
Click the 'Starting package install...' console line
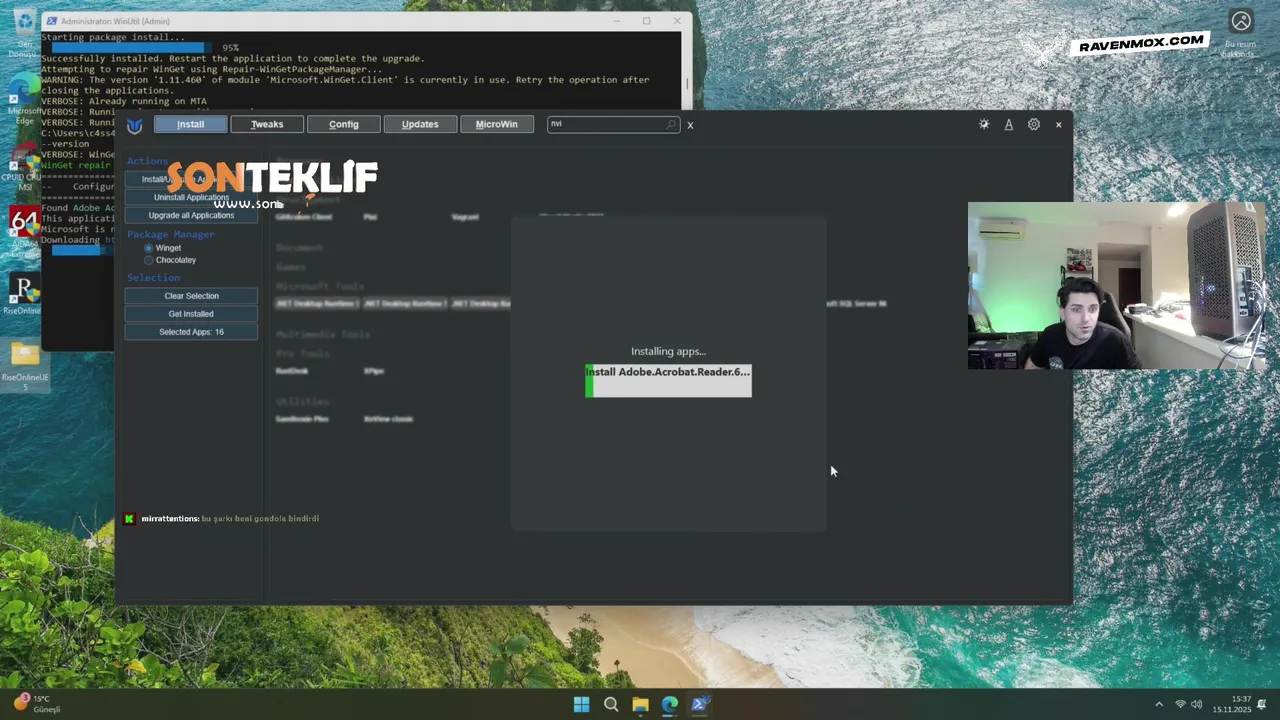pos(113,37)
